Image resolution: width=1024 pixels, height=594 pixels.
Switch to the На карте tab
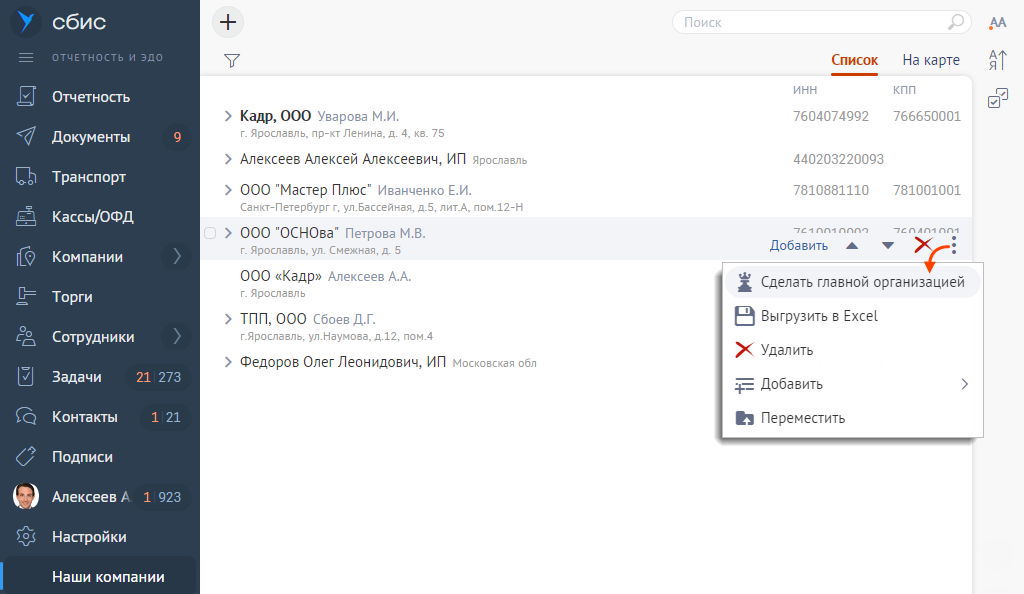click(x=930, y=60)
